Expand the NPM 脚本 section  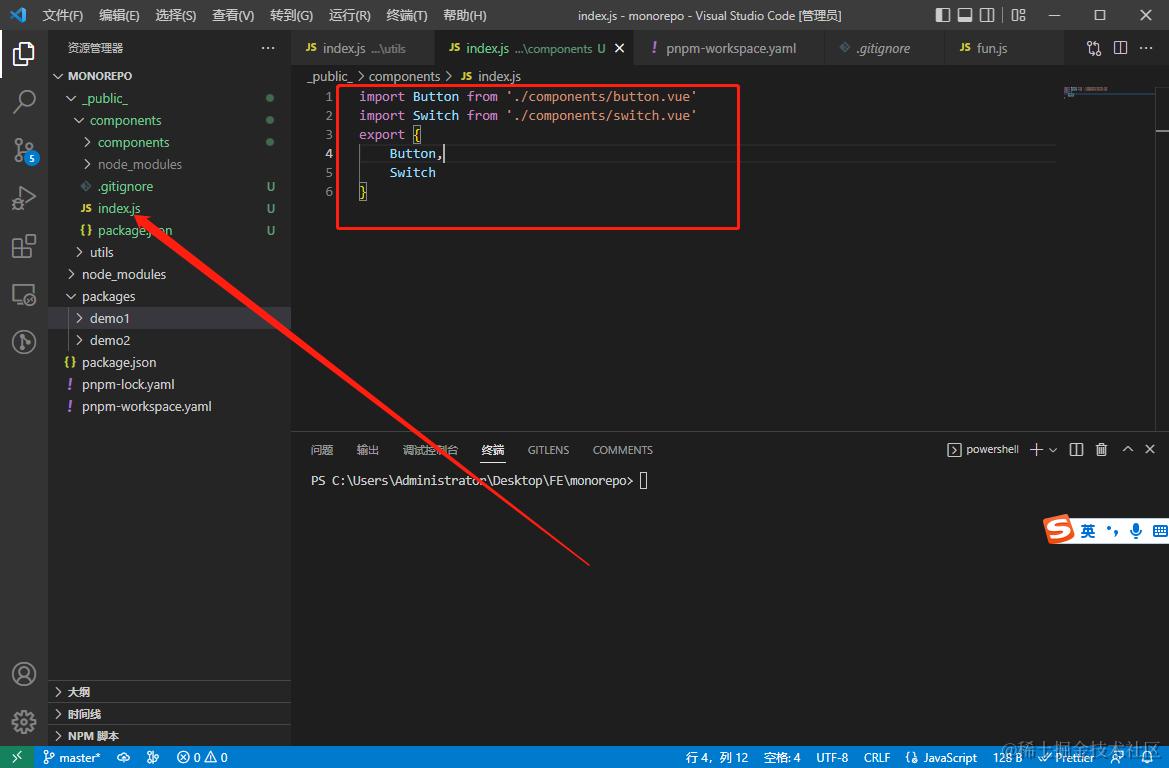[169, 736]
